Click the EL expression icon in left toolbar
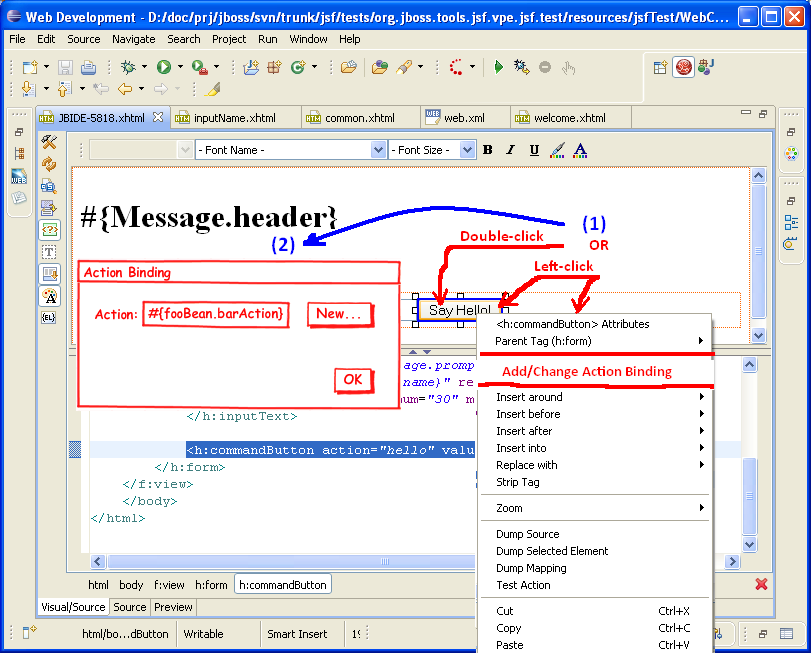 click(x=49, y=317)
